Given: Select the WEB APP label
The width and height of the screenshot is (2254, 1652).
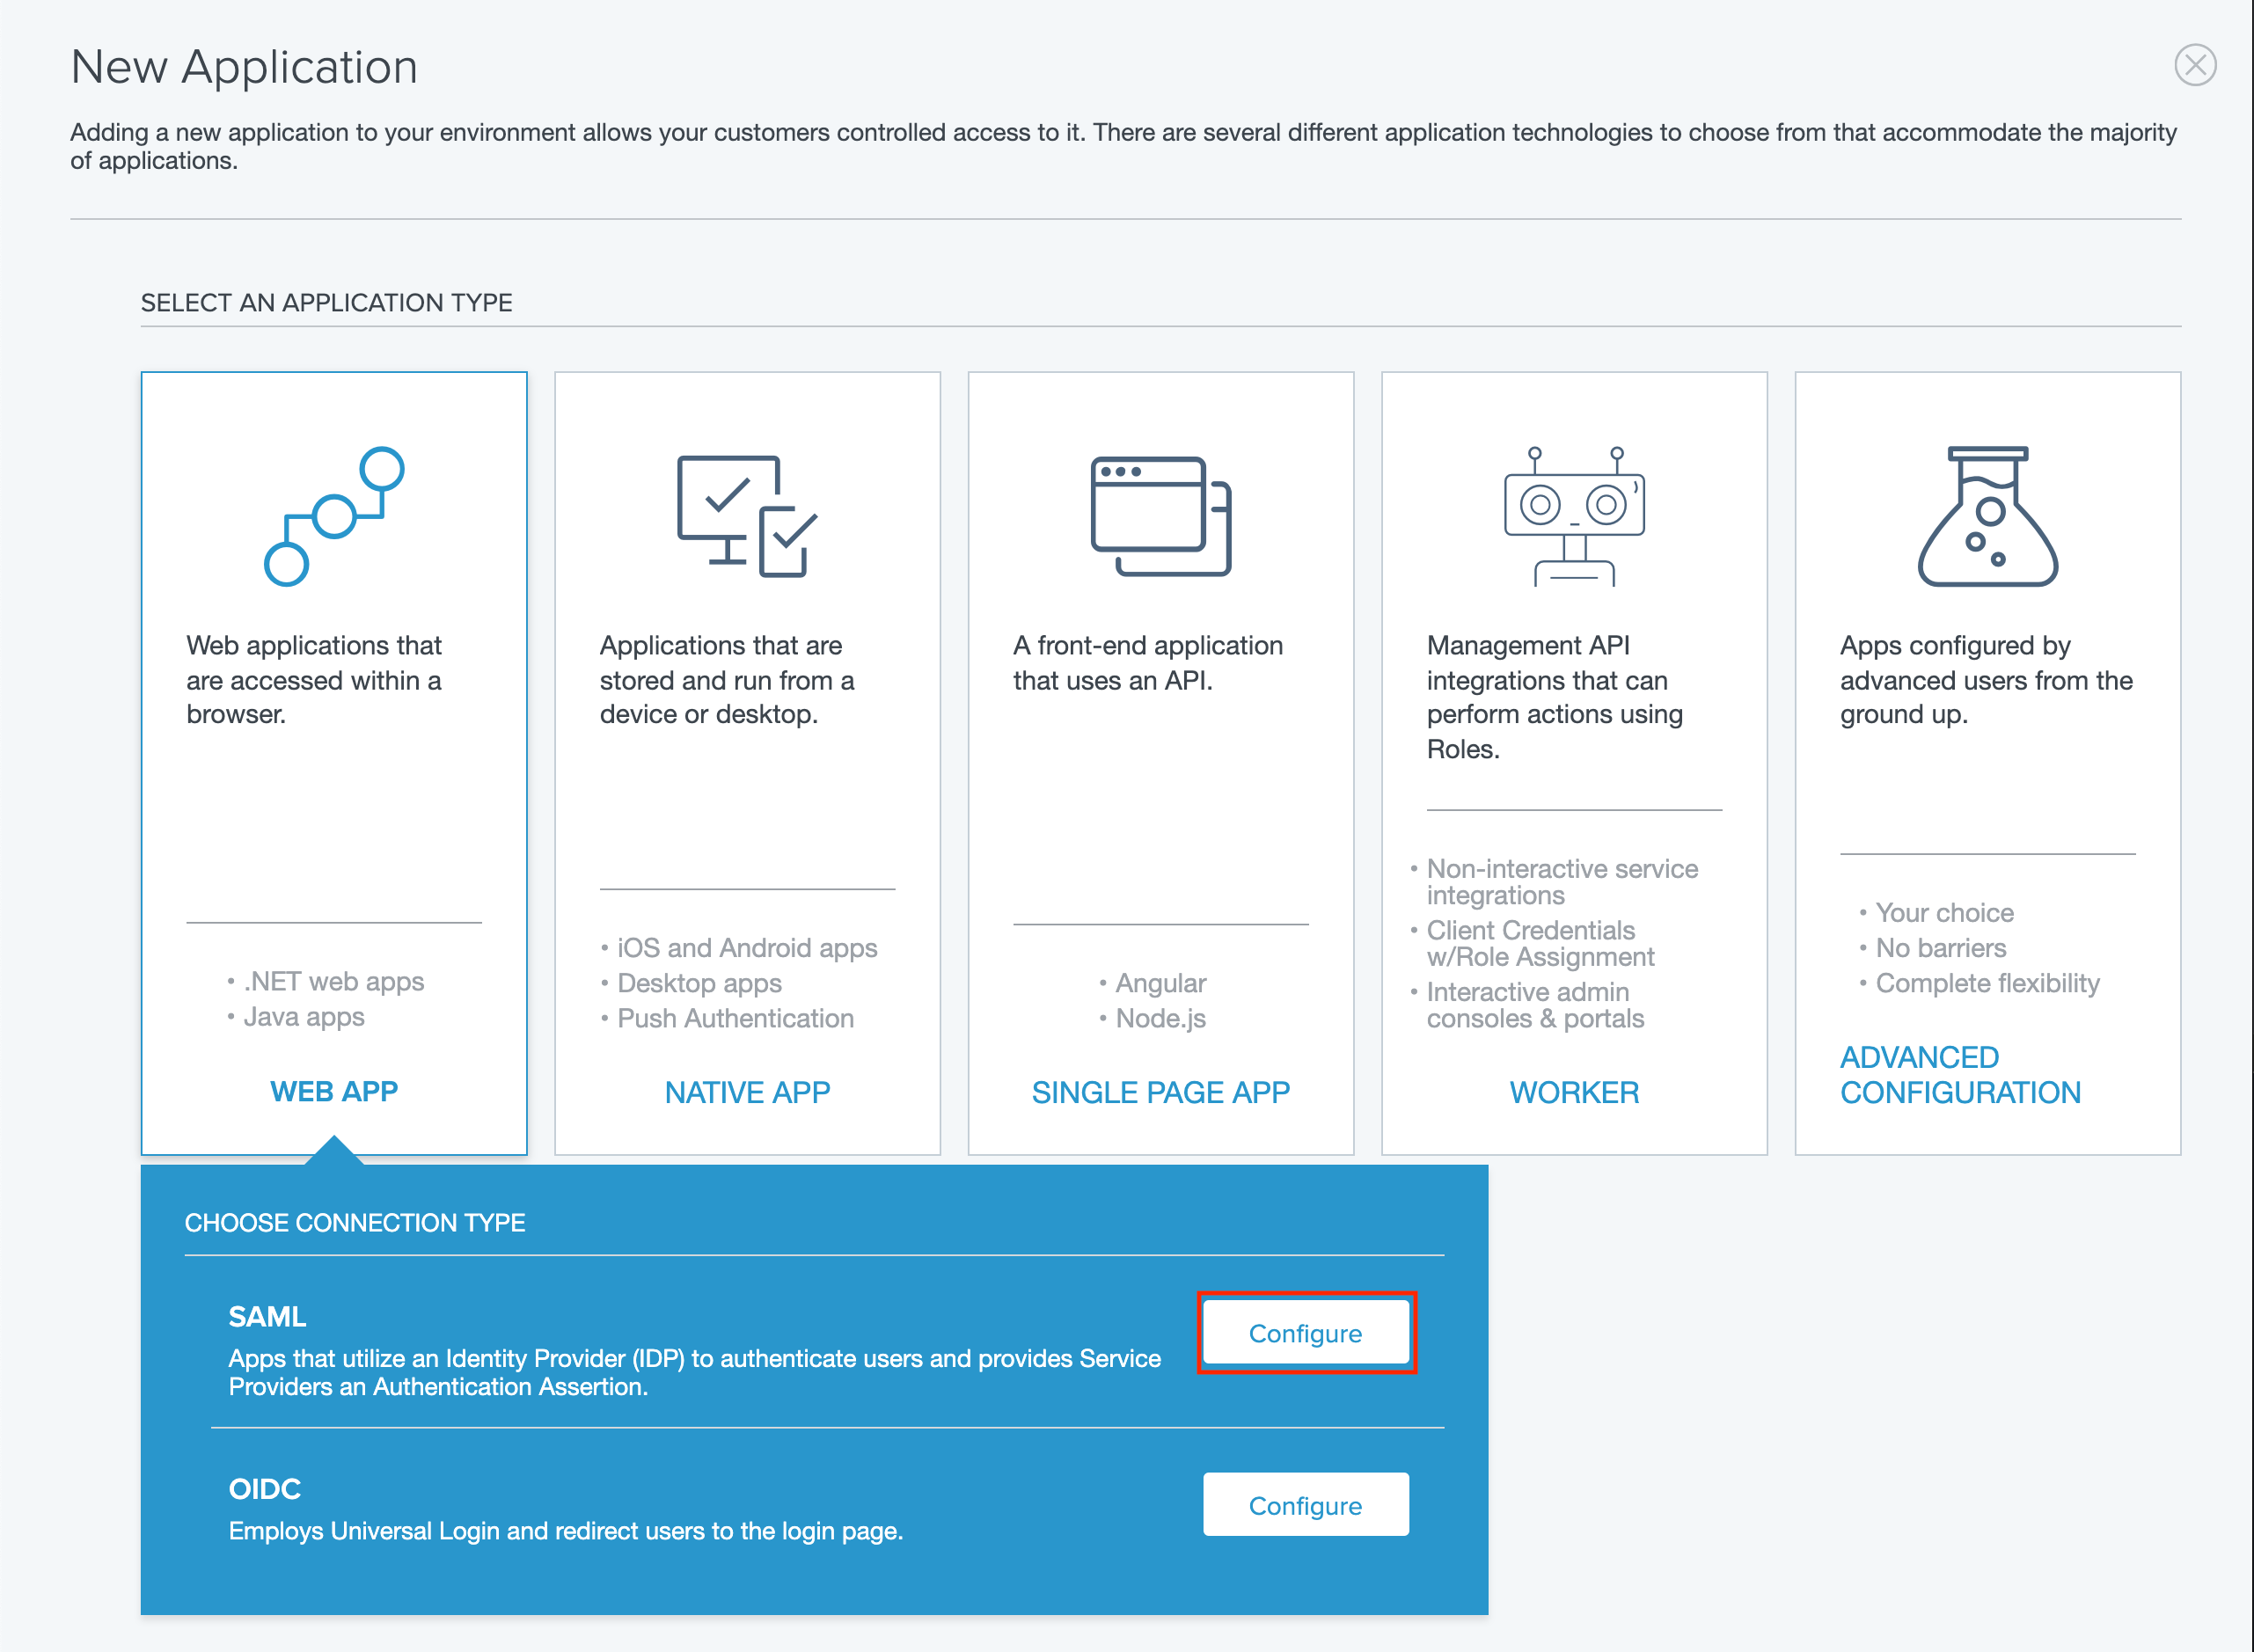Looking at the screenshot, I should tap(334, 1091).
